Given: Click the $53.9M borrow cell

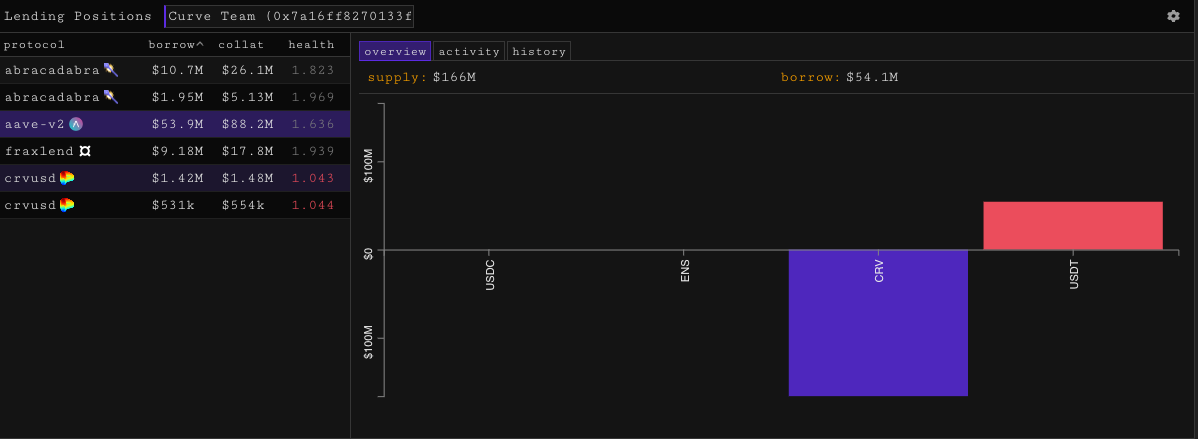Looking at the screenshot, I should (x=177, y=124).
